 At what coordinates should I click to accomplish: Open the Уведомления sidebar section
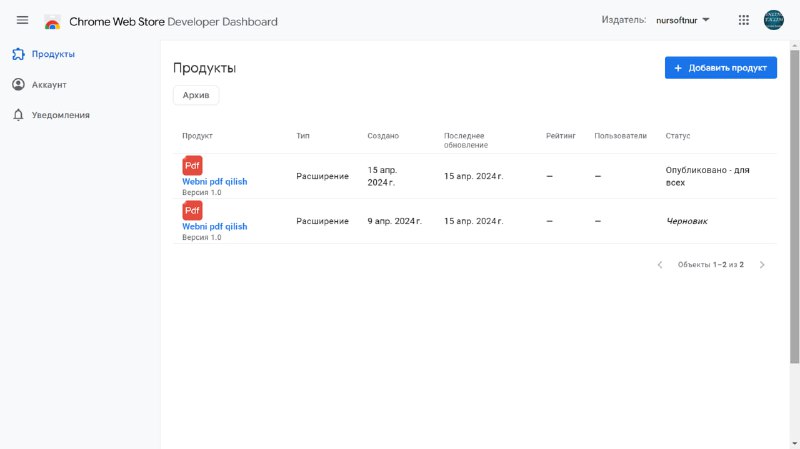61,115
